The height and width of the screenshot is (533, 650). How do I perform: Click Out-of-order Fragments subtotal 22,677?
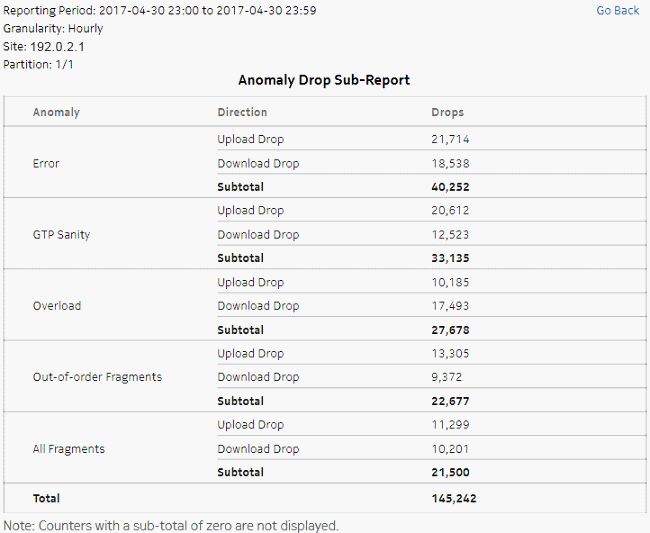[x=450, y=401]
